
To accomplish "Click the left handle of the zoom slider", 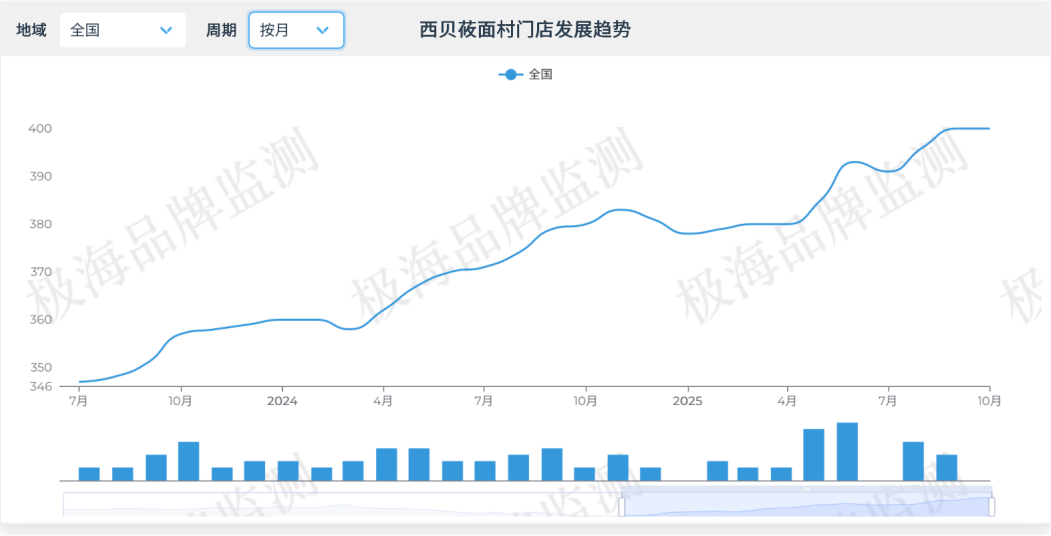I will [621, 506].
